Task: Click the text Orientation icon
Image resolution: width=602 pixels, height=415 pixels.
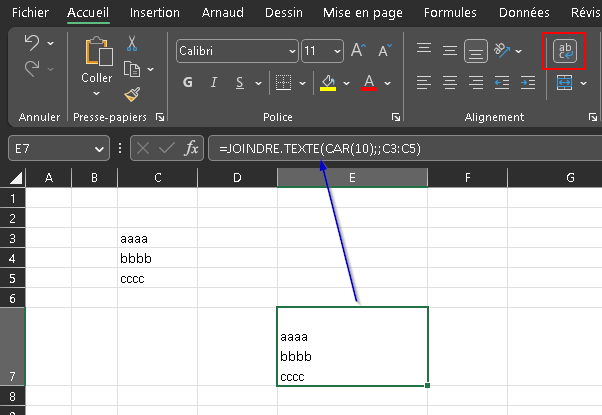Action: click(x=502, y=50)
